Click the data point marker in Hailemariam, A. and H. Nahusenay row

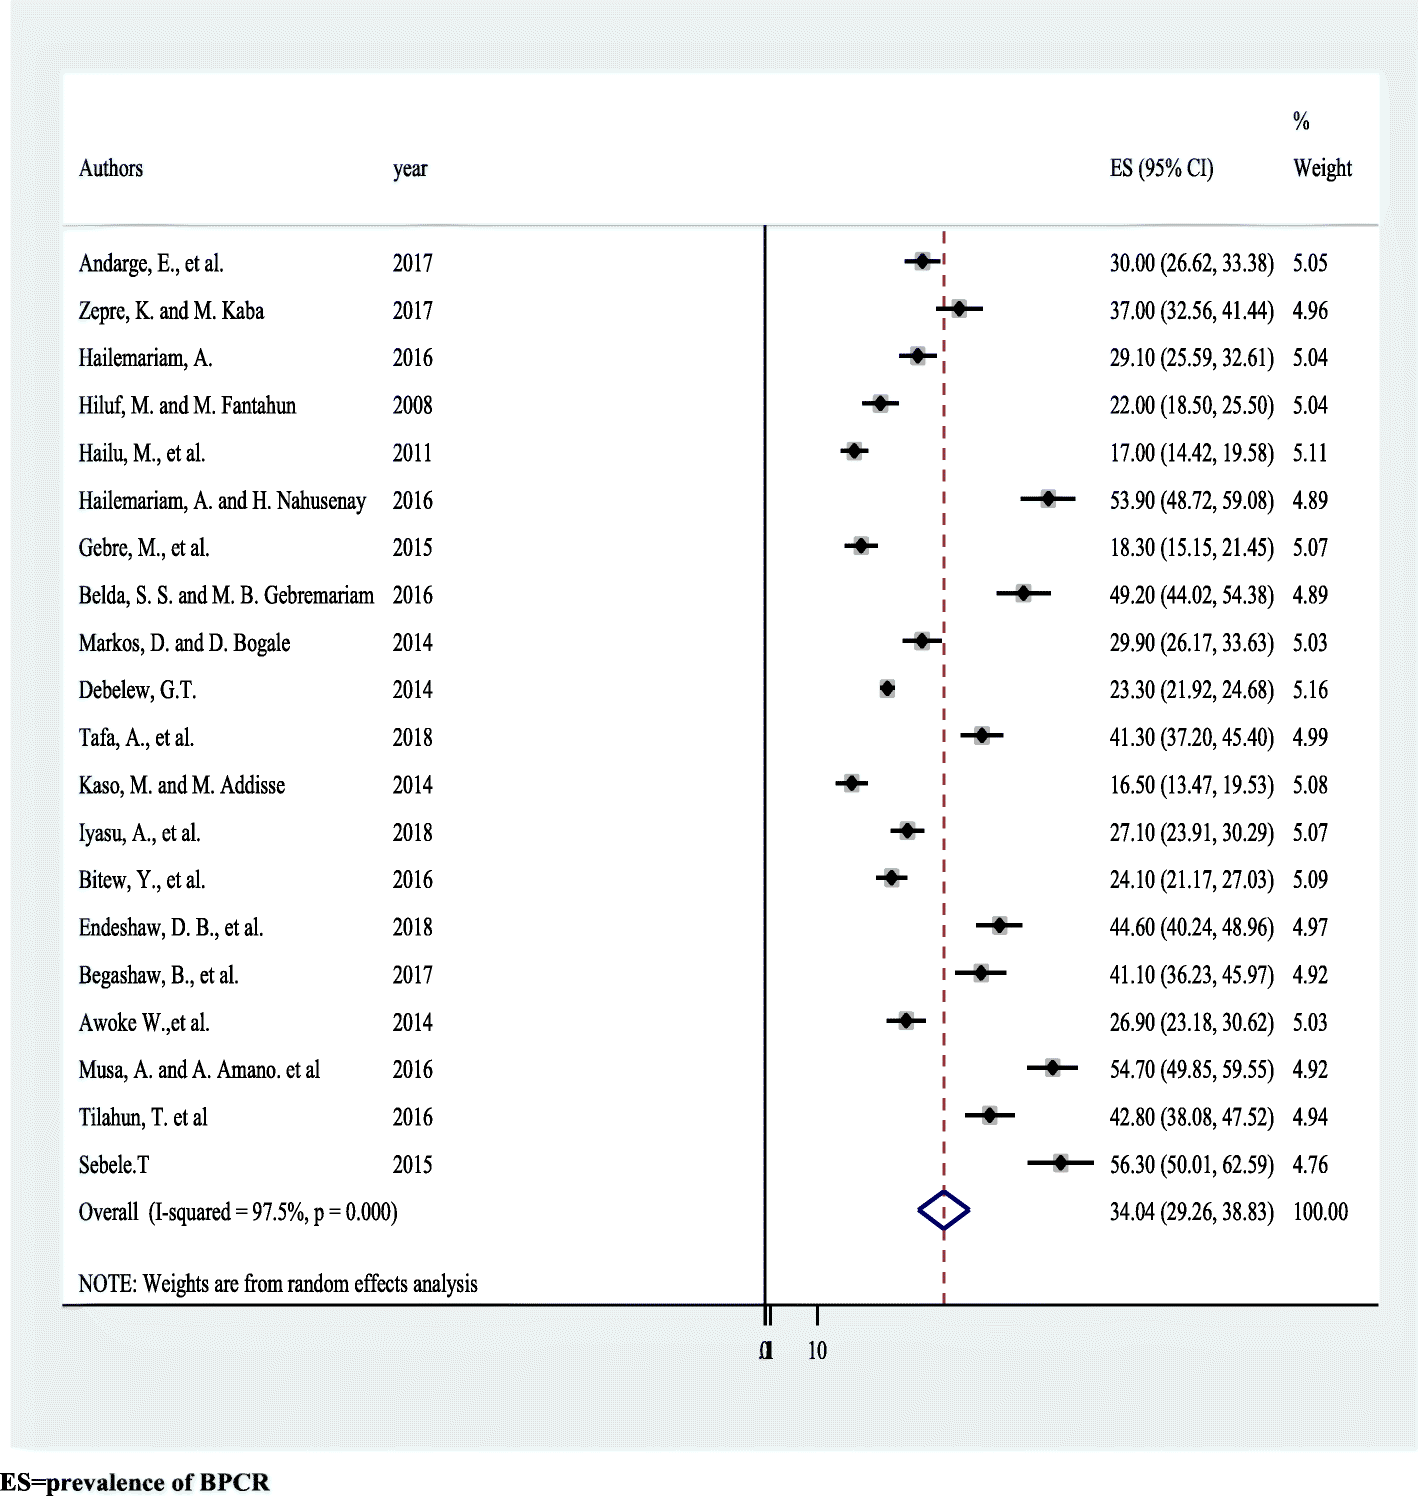click(1048, 498)
